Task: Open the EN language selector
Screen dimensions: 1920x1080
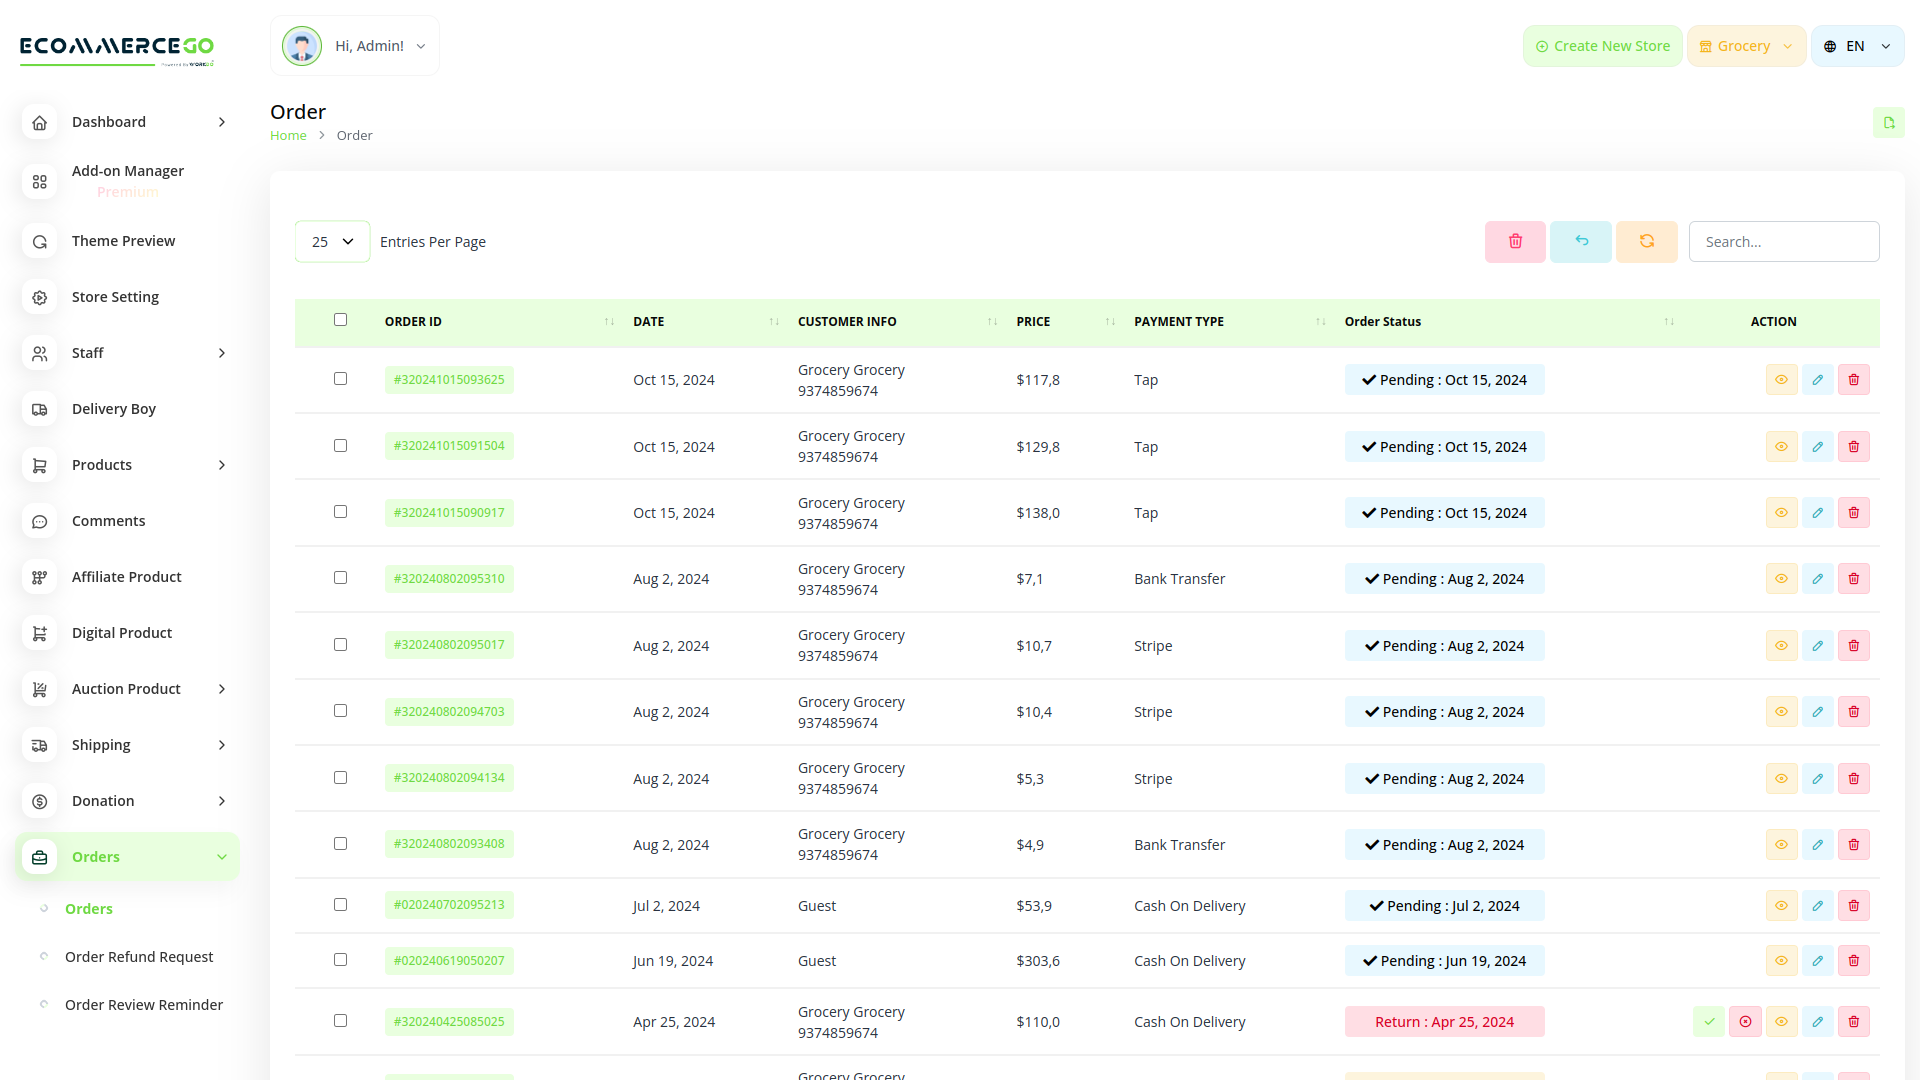Action: (x=1856, y=45)
